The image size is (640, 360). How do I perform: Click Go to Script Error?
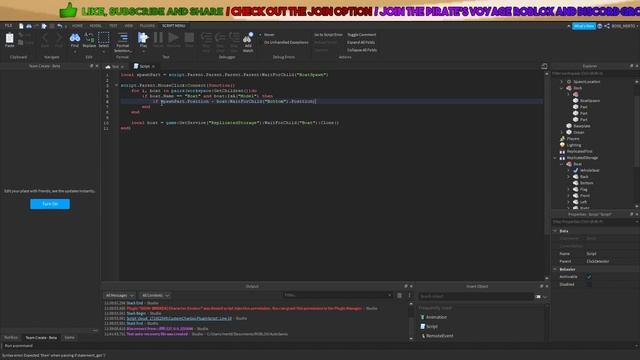click(x=328, y=35)
